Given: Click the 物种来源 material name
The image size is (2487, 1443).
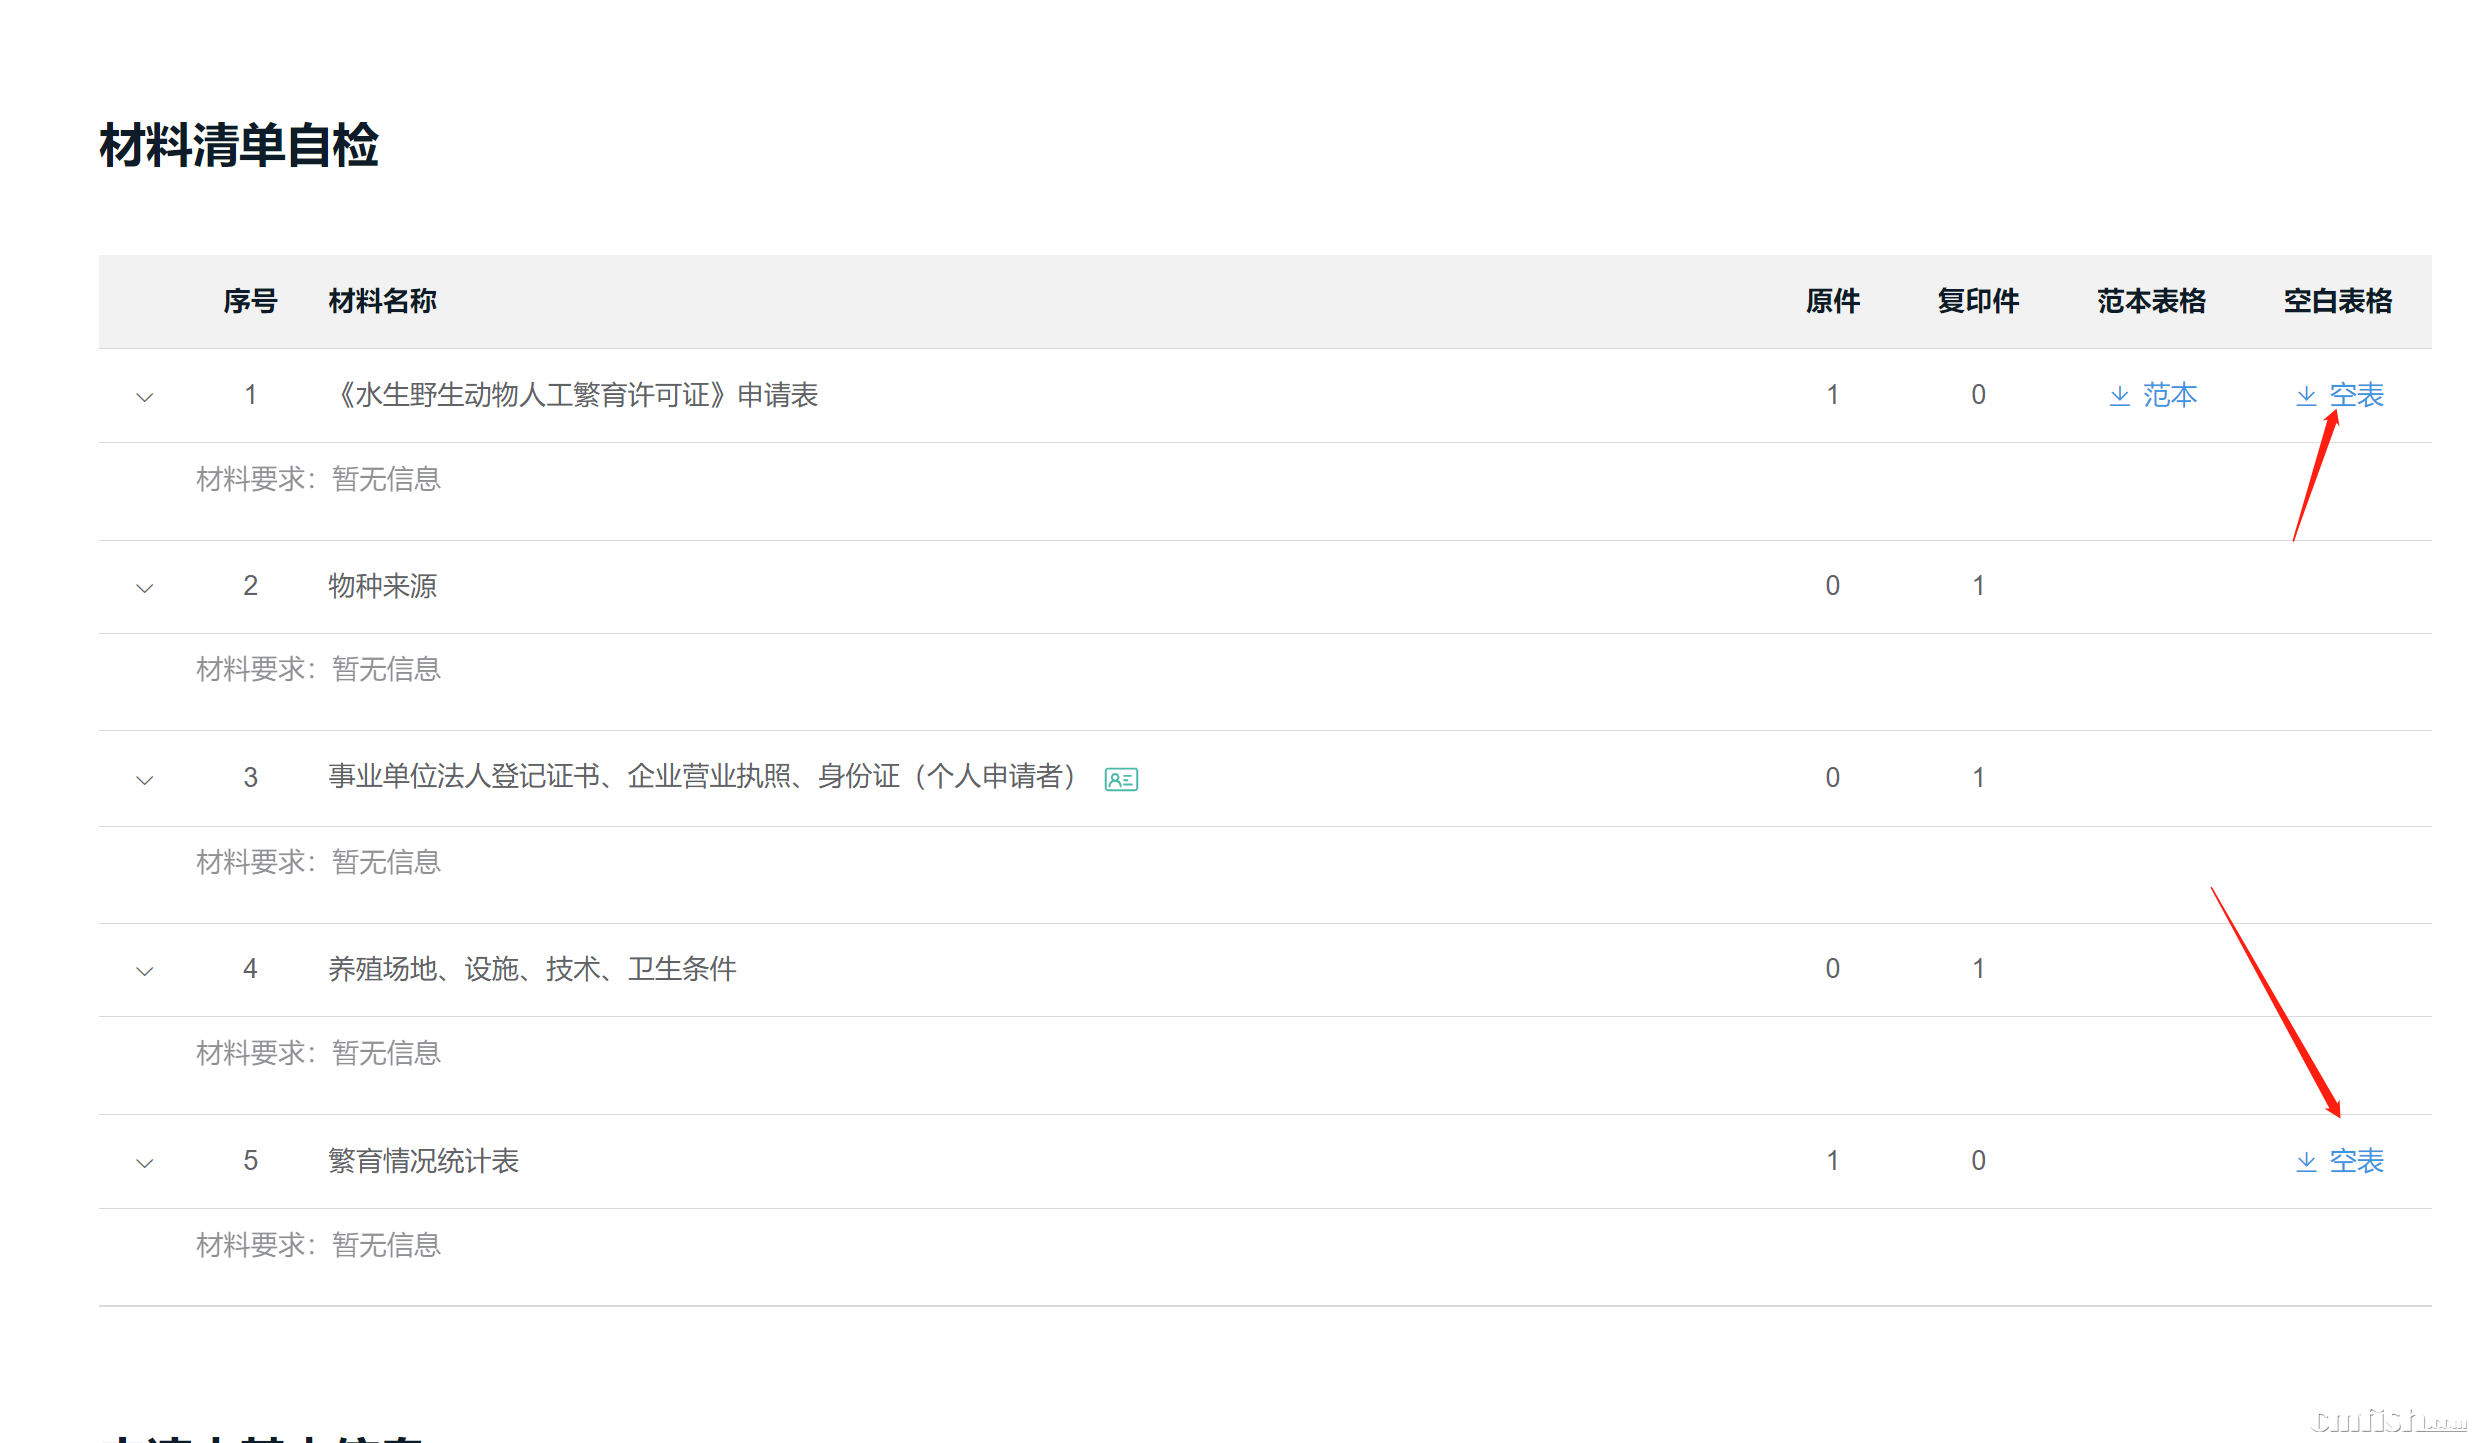Looking at the screenshot, I should point(382,586).
